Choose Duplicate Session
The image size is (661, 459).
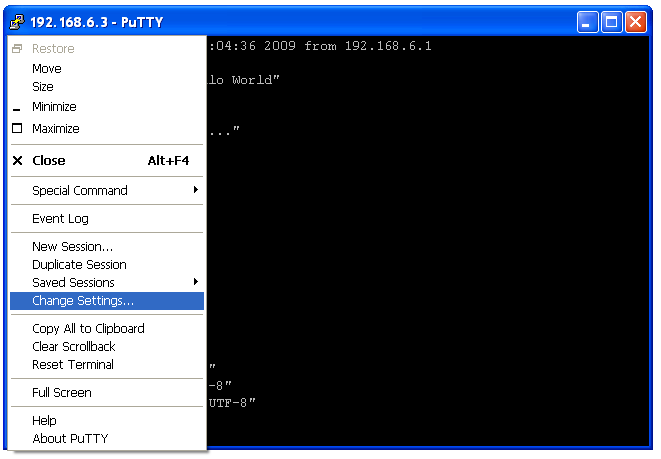point(107,265)
